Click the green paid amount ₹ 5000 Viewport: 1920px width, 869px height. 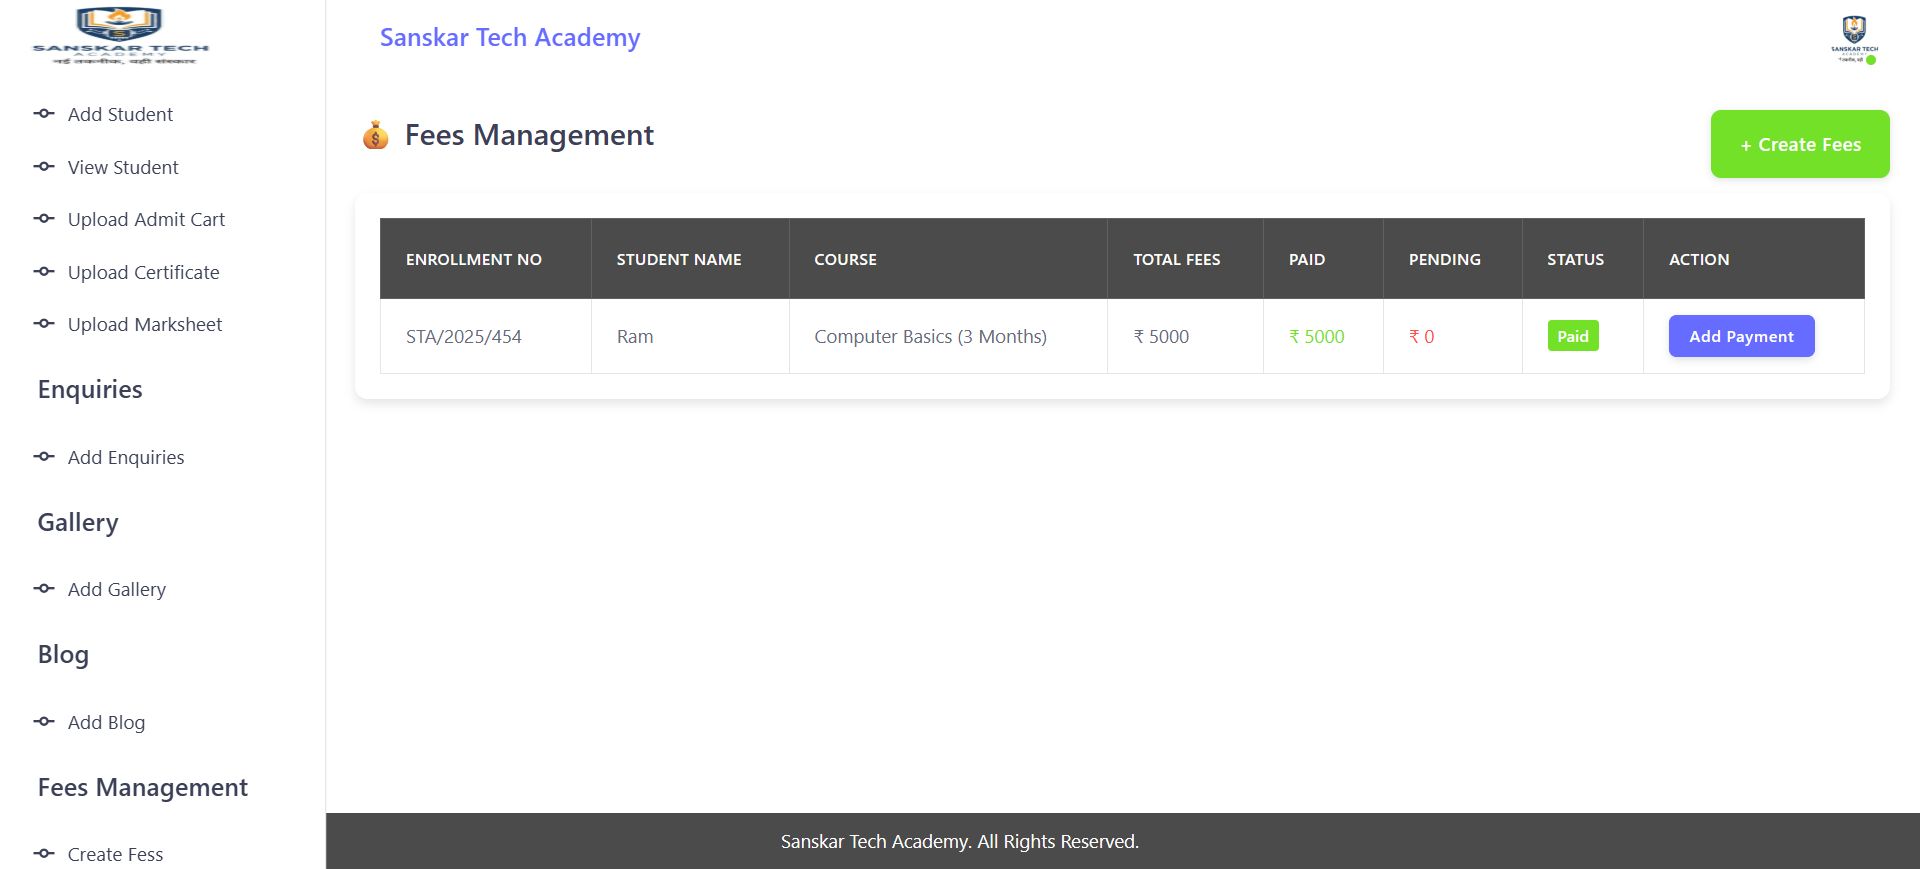[1317, 337]
